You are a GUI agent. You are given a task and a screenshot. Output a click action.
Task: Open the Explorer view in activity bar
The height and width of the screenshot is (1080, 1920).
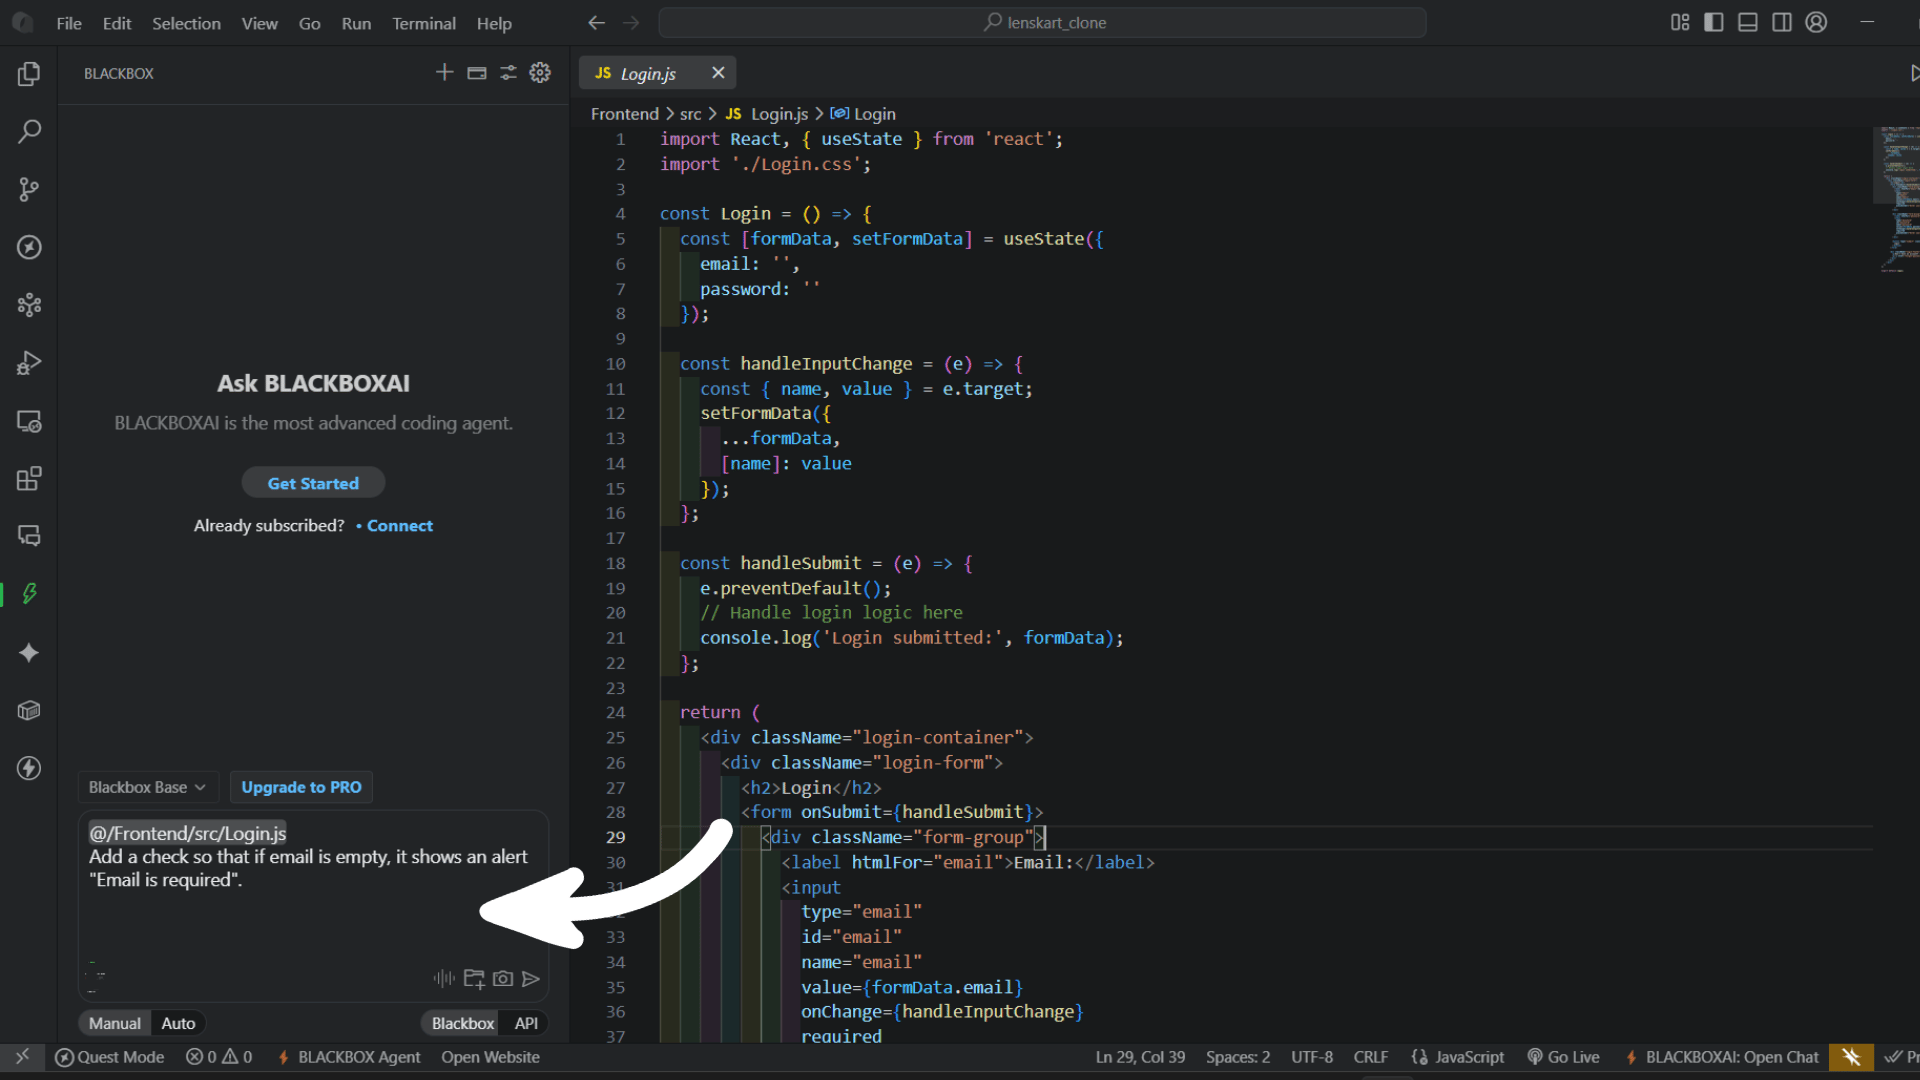[x=29, y=74]
